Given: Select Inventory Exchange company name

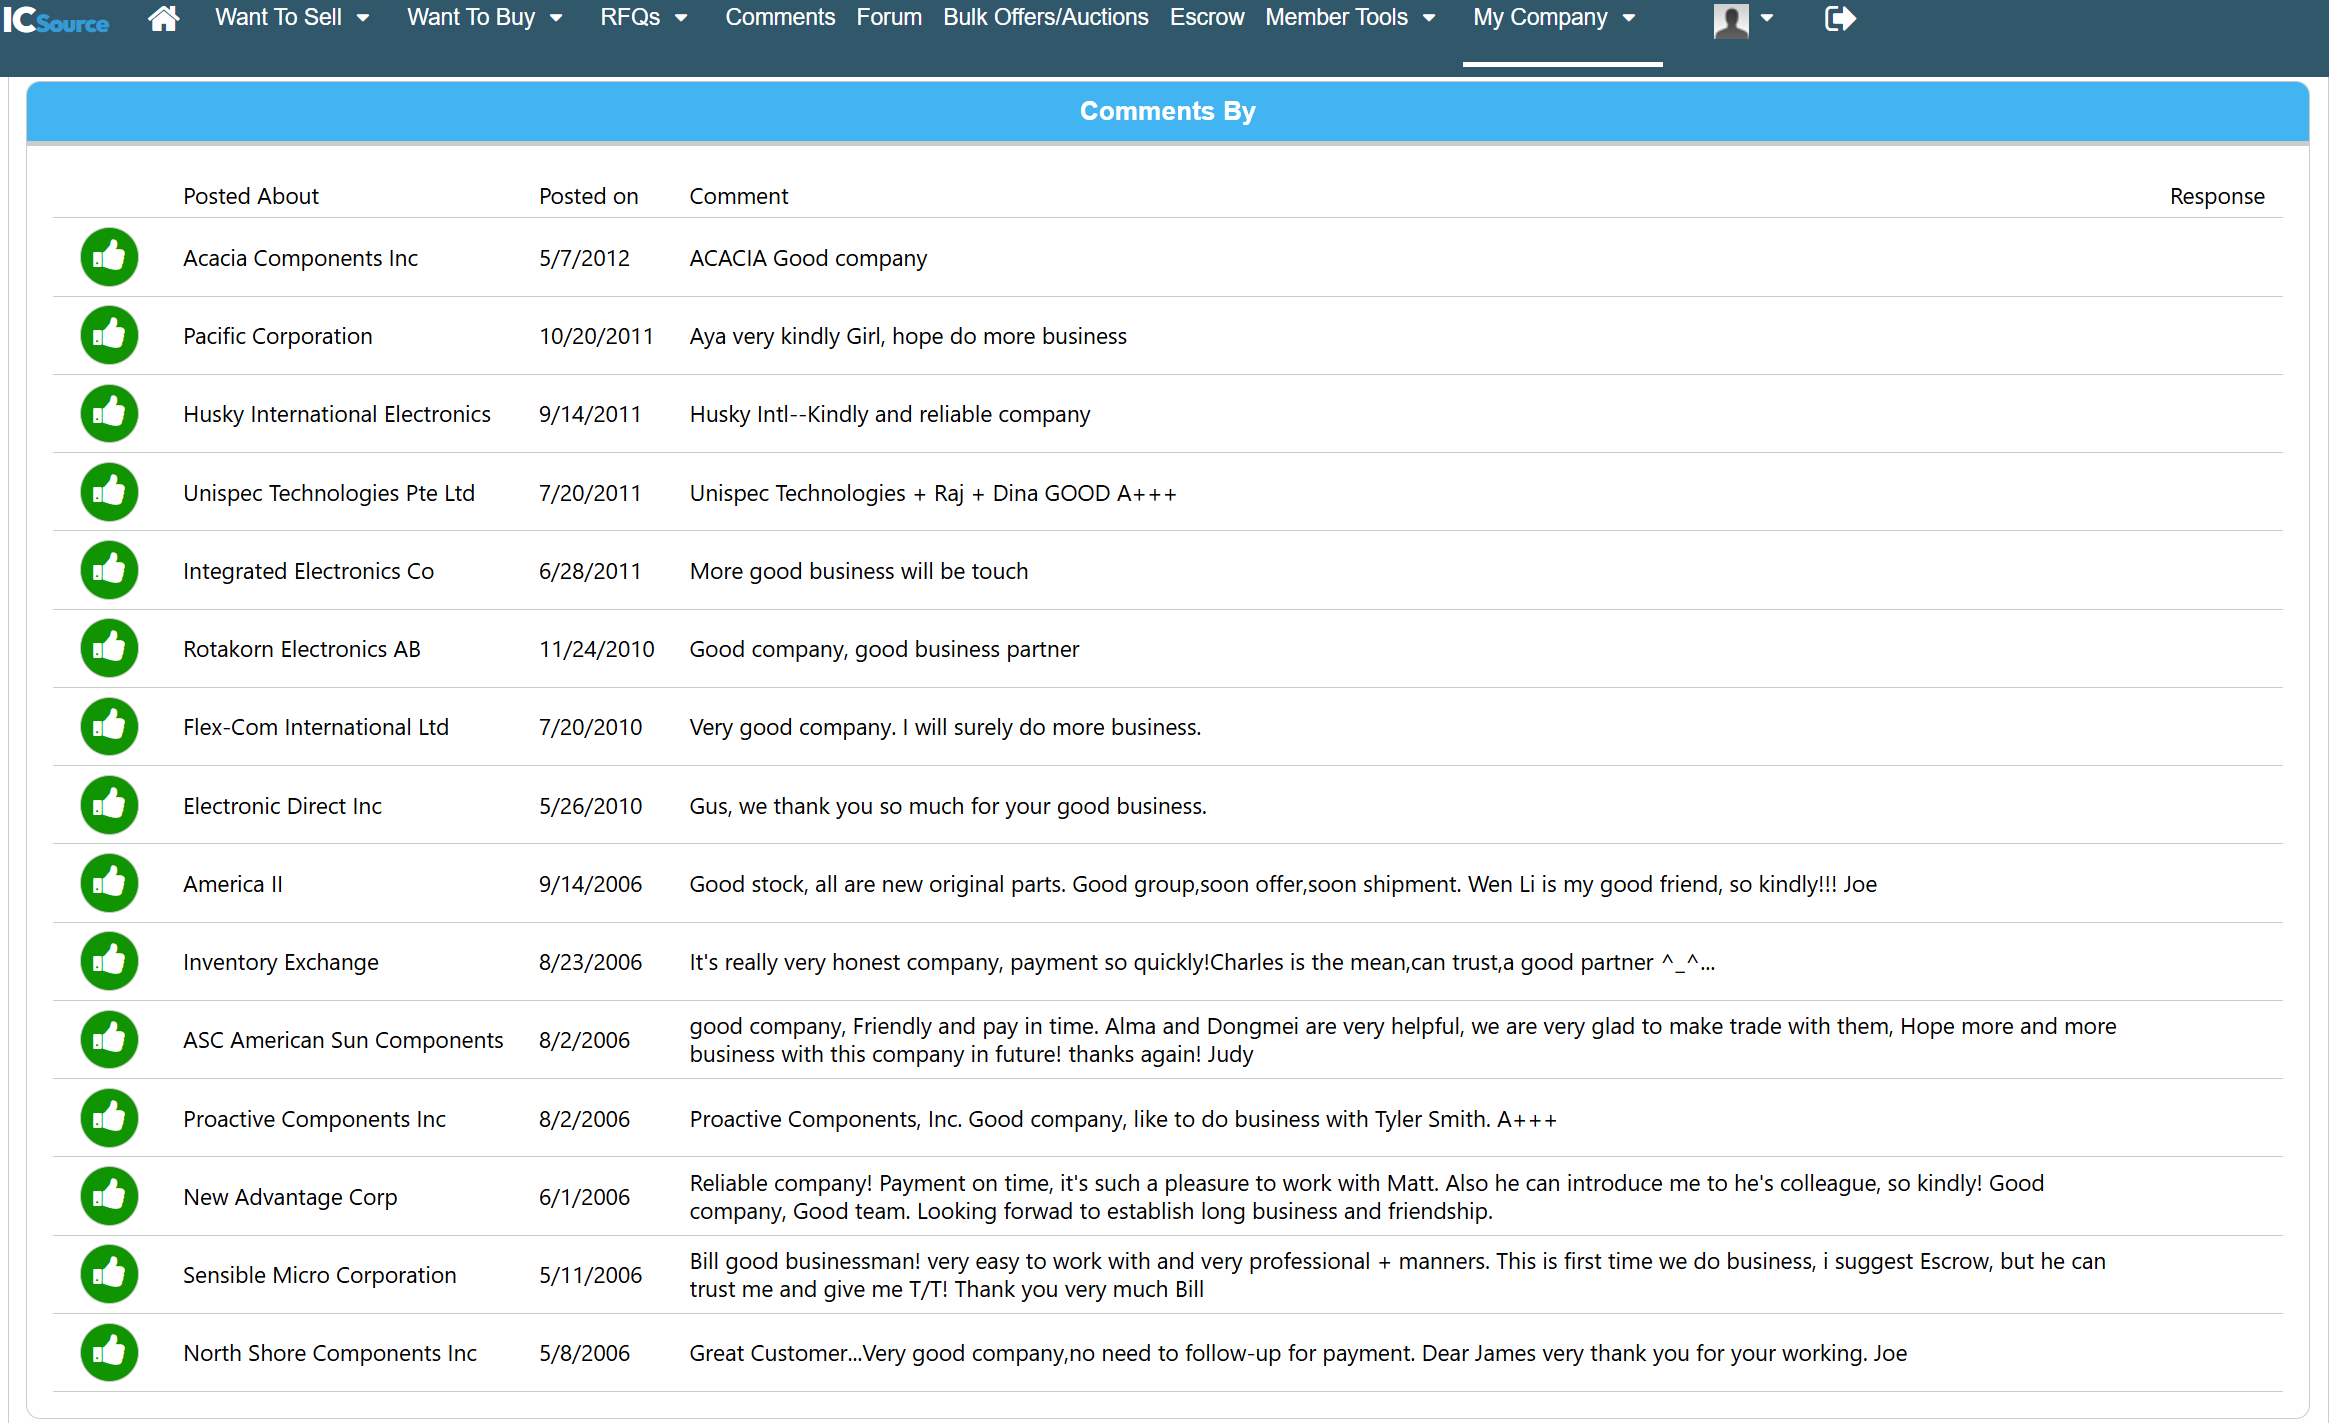Looking at the screenshot, I should point(281,962).
